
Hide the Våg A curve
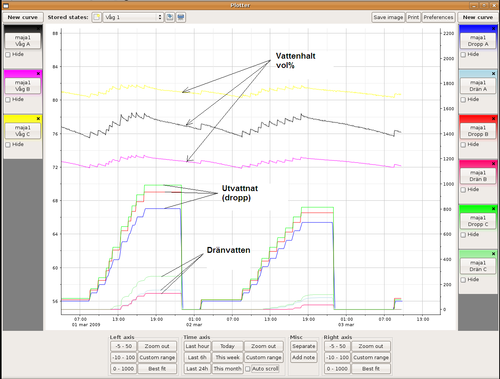(8, 55)
